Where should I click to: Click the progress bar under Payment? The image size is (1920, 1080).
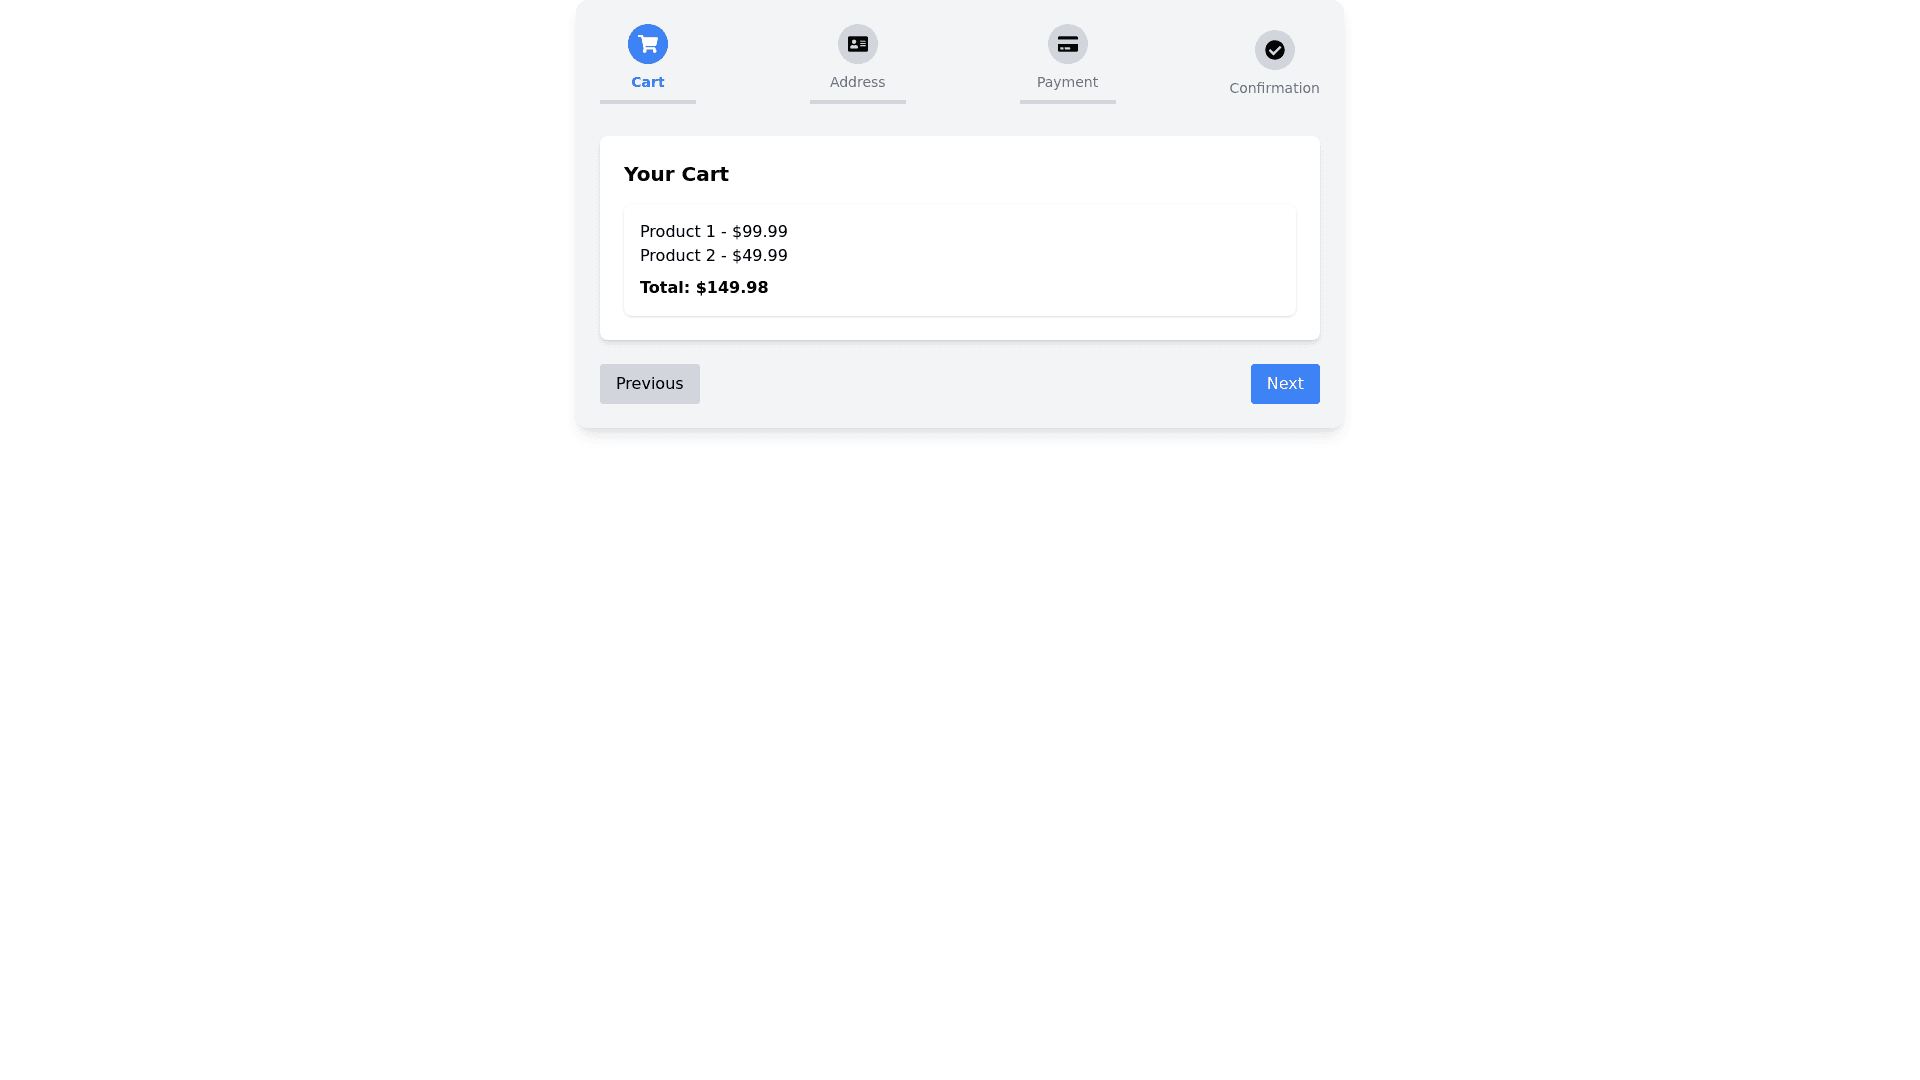(x=1067, y=102)
